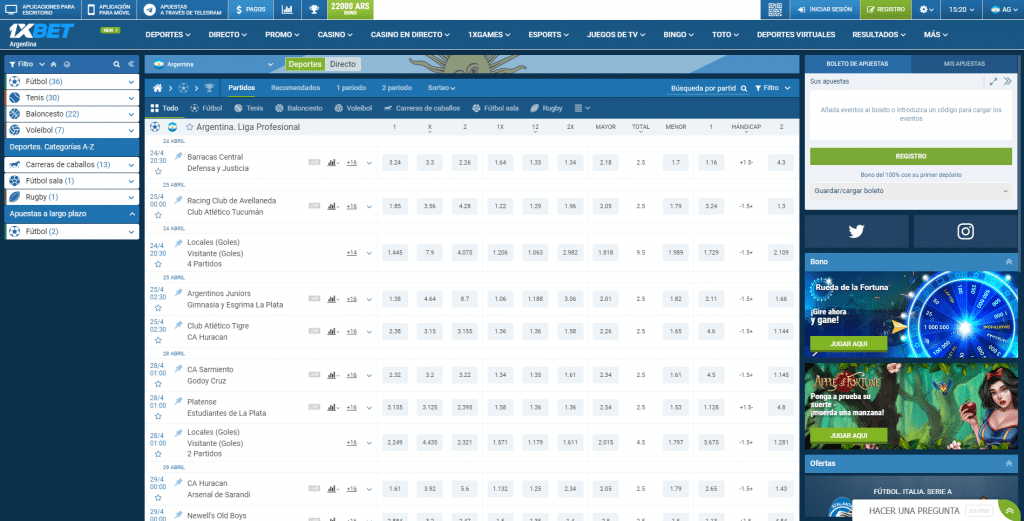Collapse the Bono panel with the chevron icon
Viewport: 1024px width, 521px height.
[x=1008, y=261]
